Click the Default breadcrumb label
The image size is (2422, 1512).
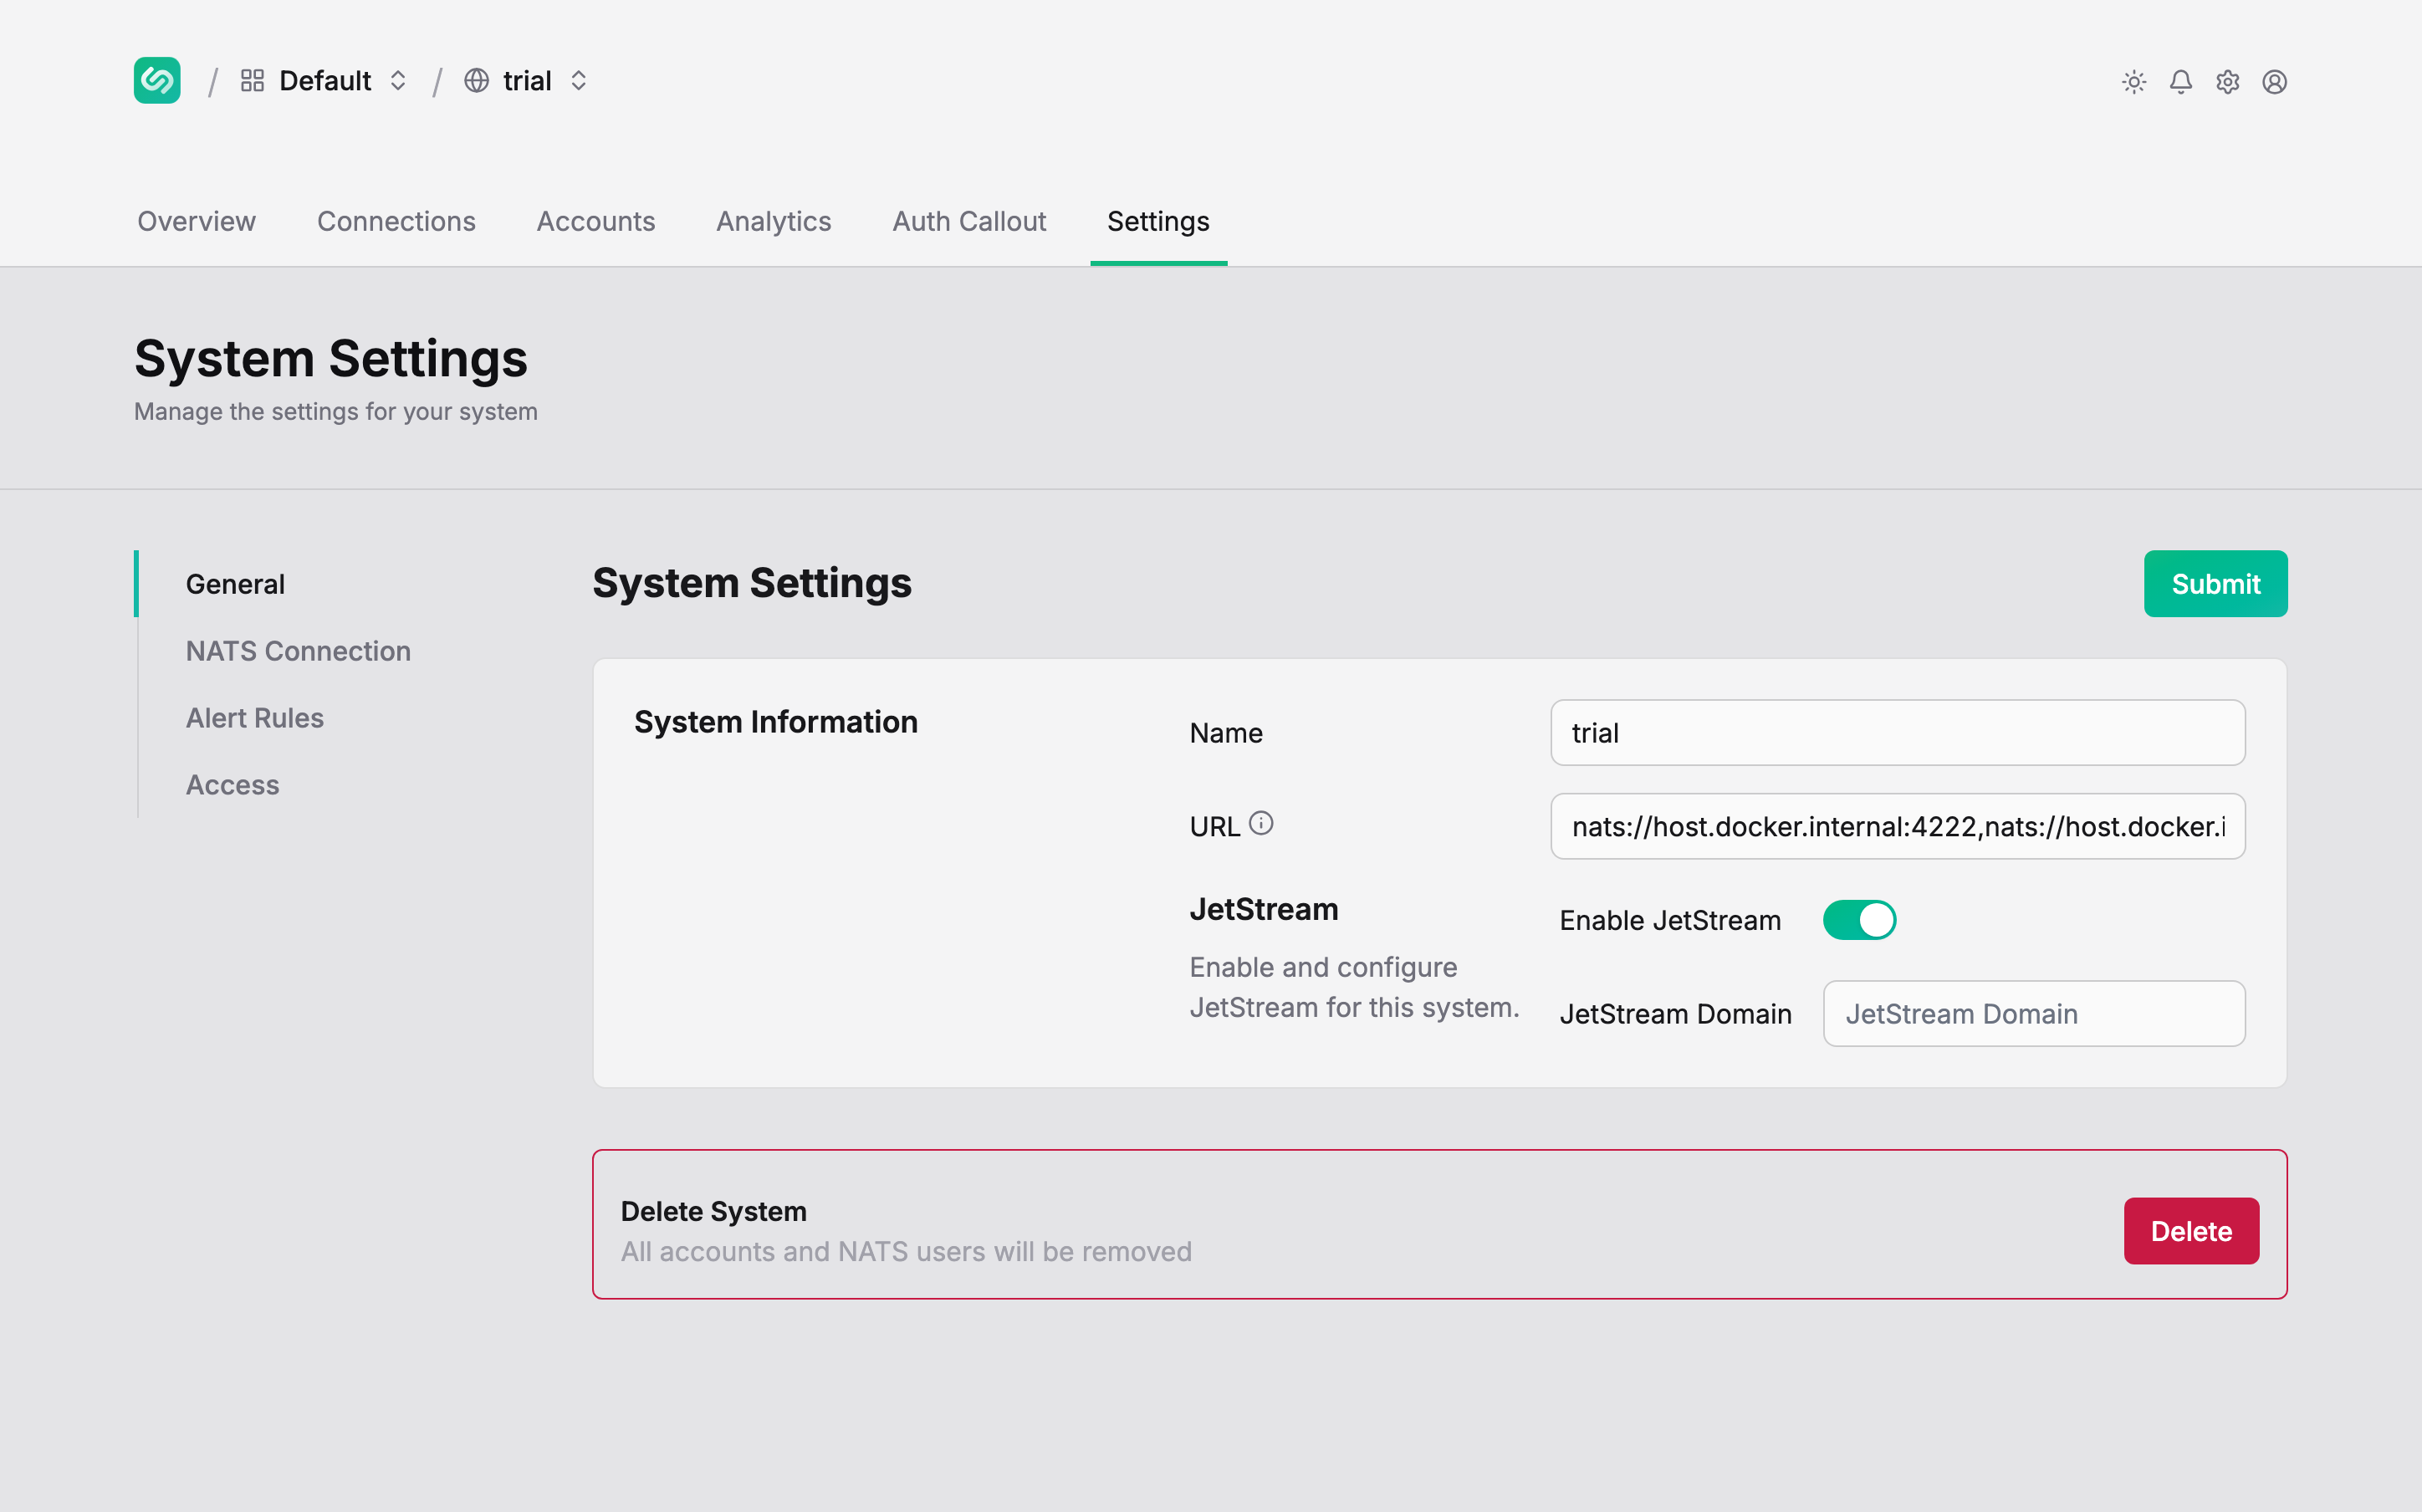pos(325,80)
